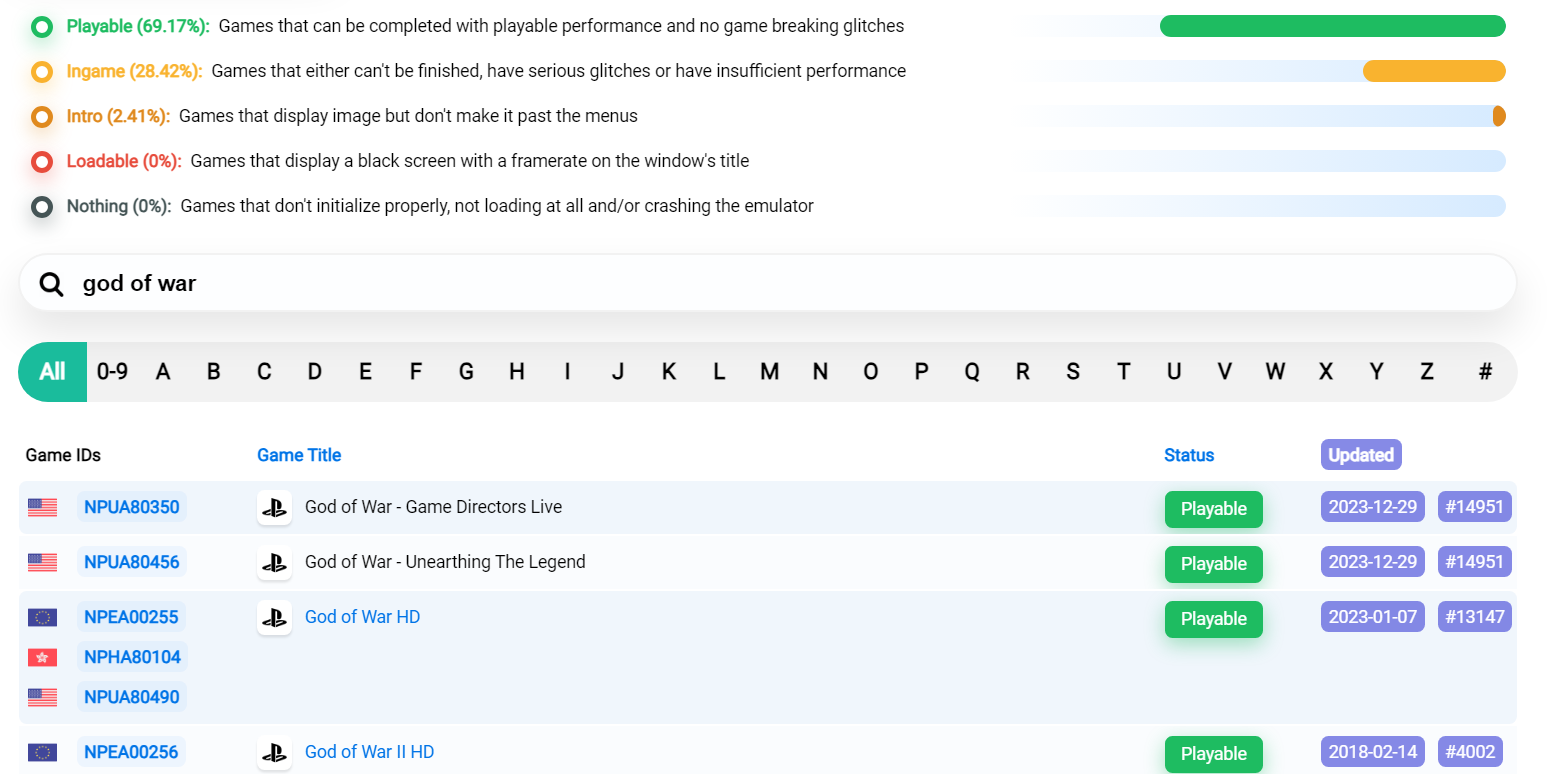Click PlayStation icon beside God of War II HD
This screenshot has width=1547, height=774.
pyautogui.click(x=274, y=753)
